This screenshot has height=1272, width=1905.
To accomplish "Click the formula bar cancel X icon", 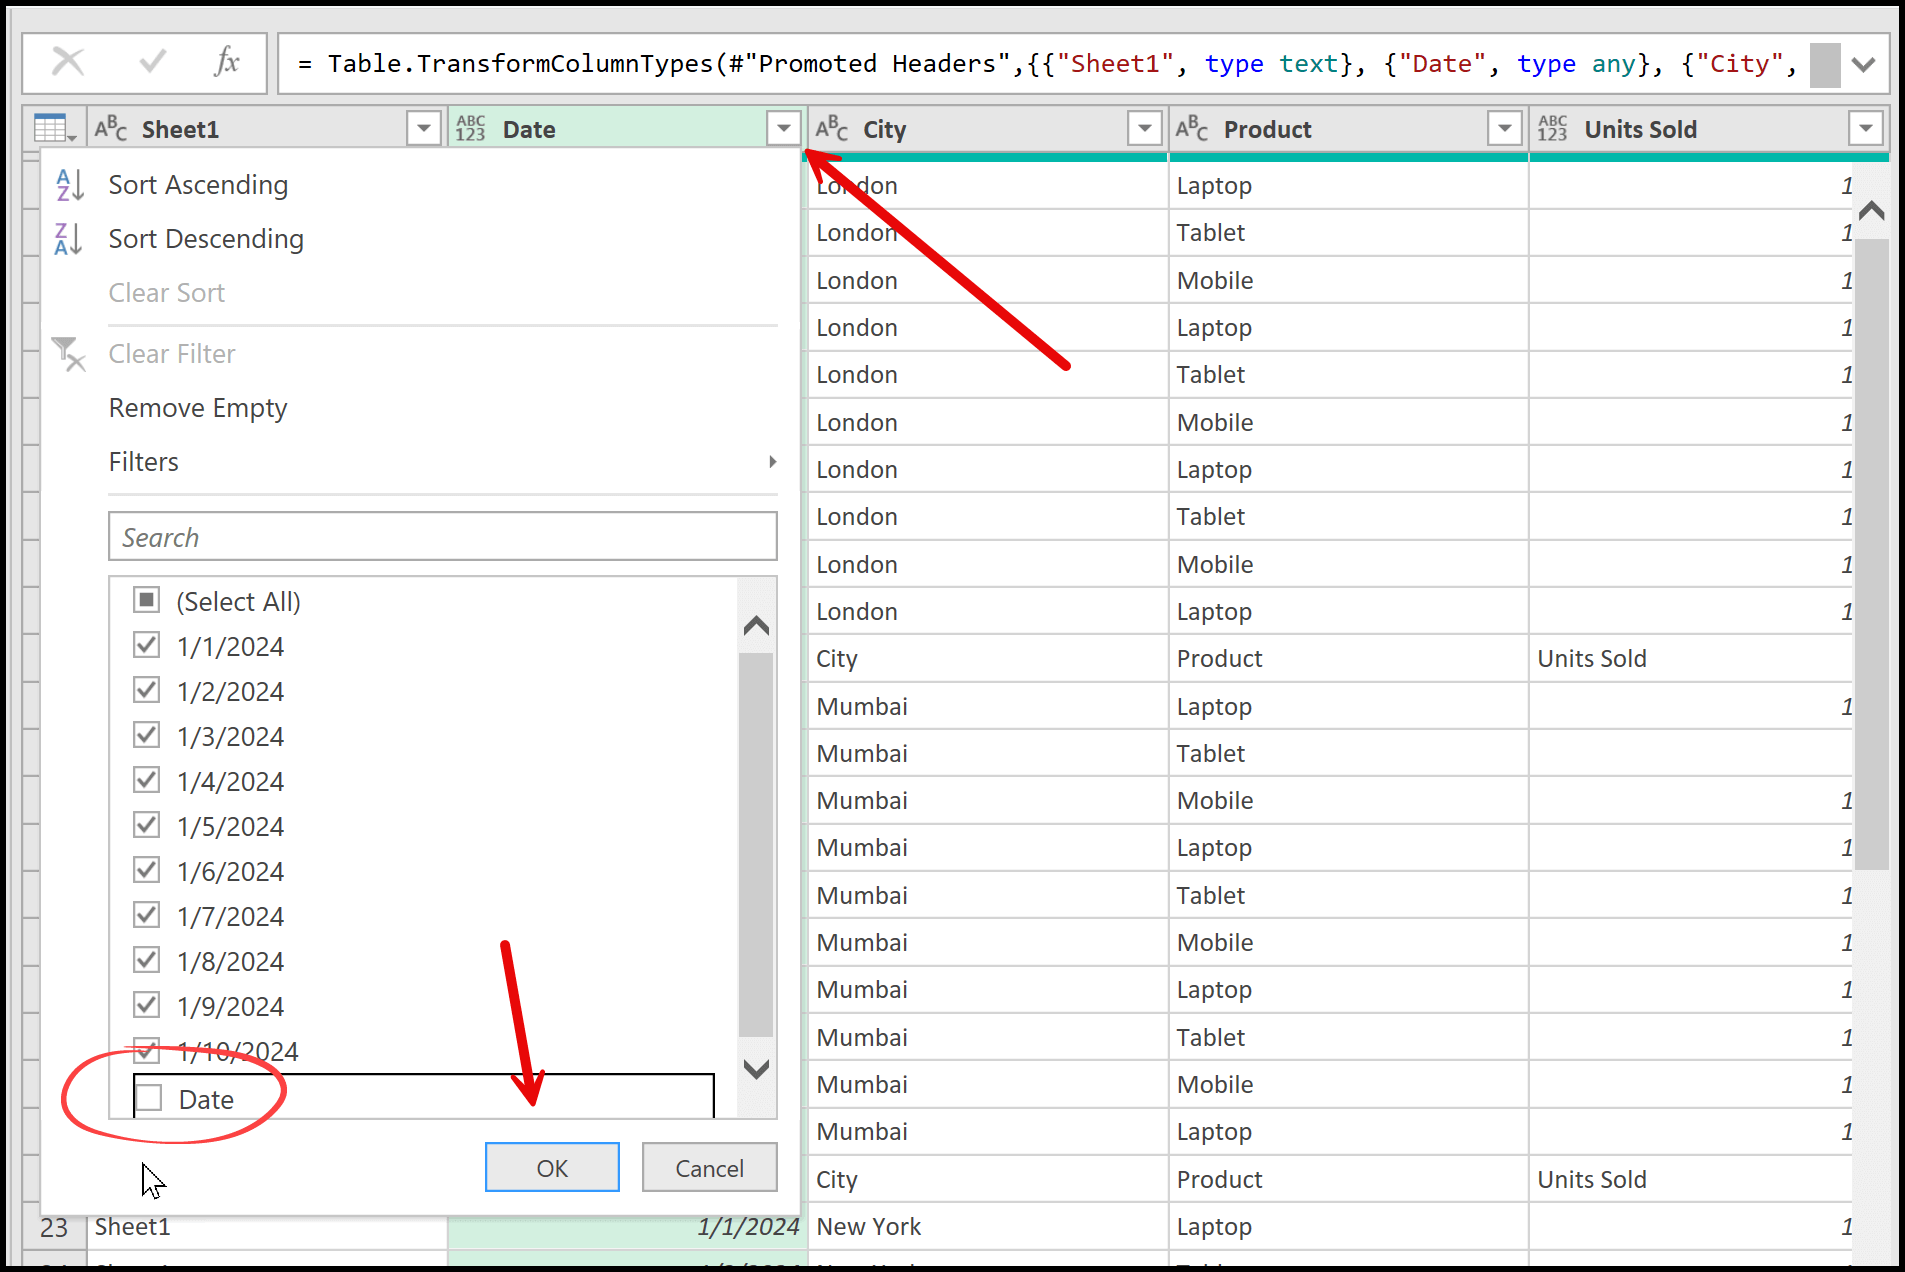I will [x=68, y=62].
